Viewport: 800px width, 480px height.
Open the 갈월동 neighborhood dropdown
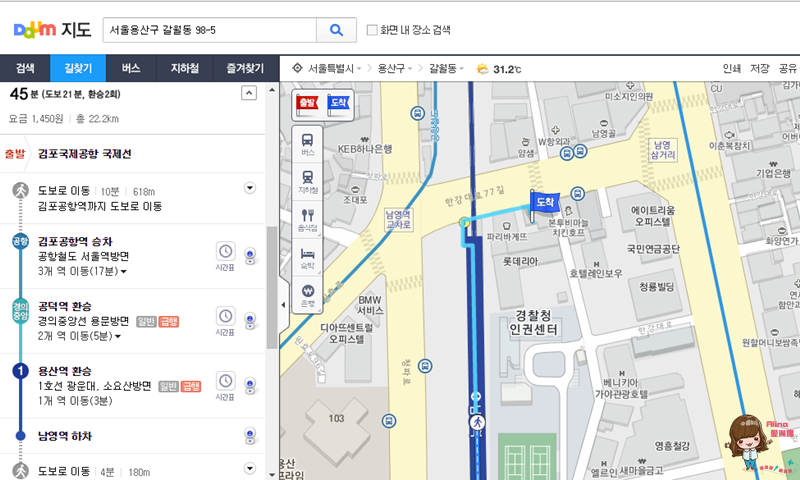coord(445,68)
